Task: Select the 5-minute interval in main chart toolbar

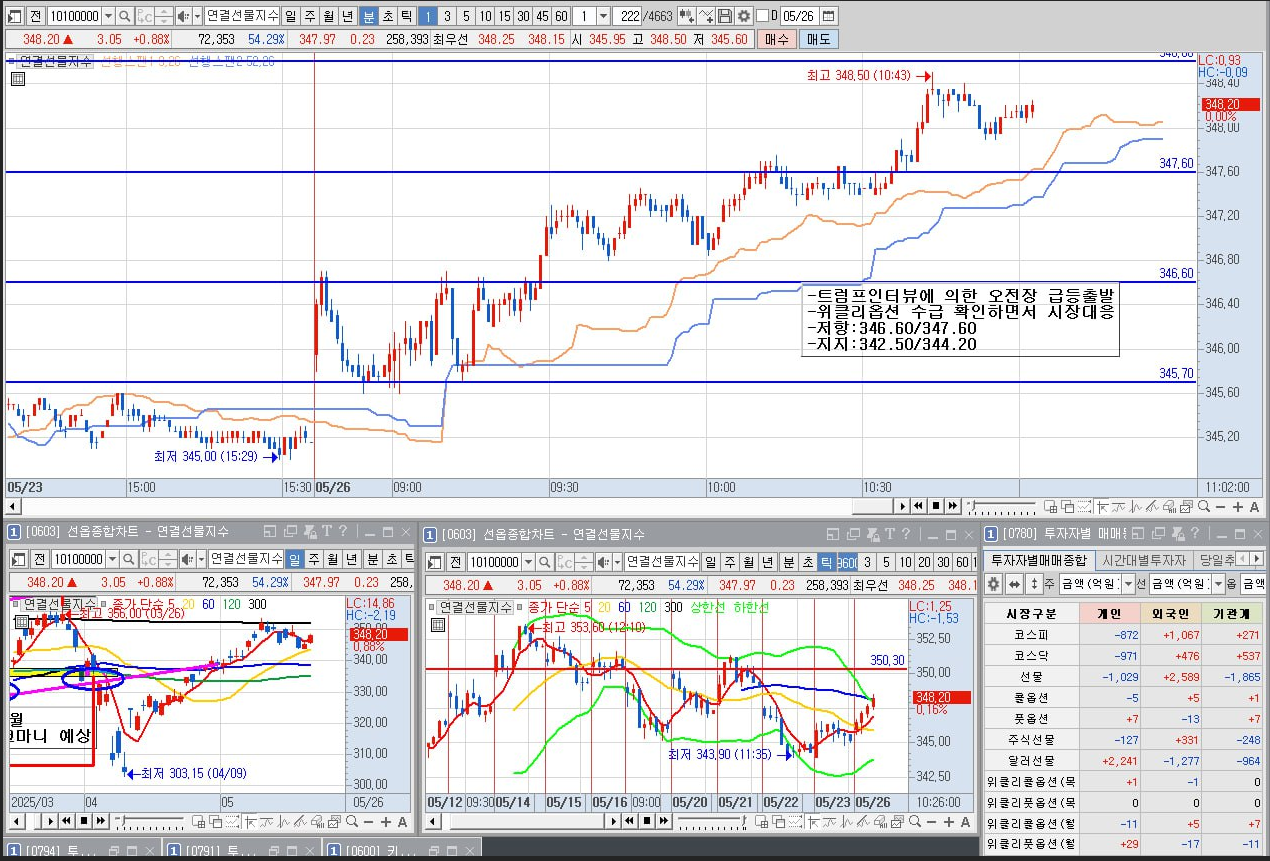Action: (465, 16)
